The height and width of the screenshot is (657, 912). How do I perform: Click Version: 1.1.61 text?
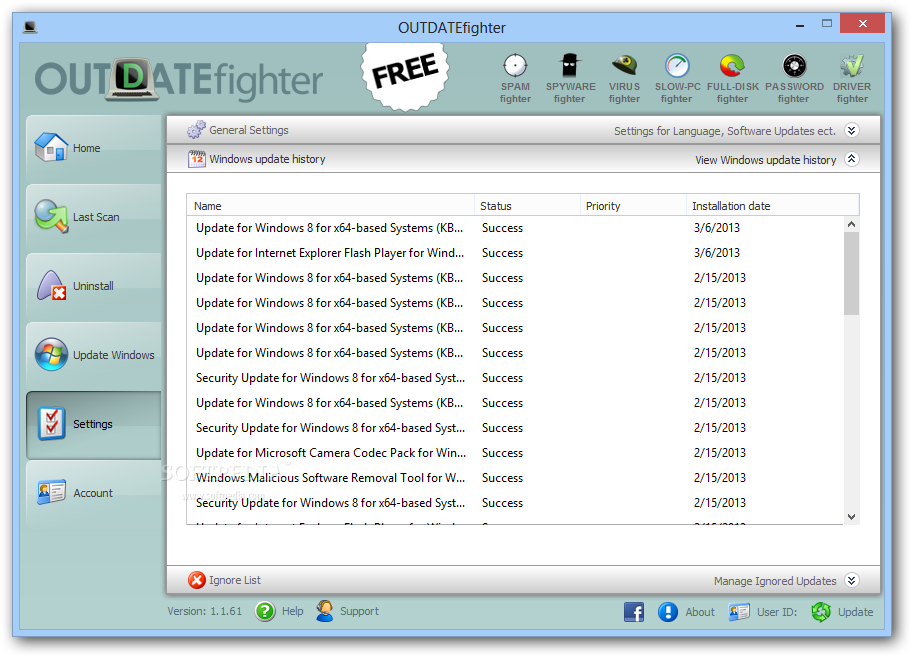[205, 611]
